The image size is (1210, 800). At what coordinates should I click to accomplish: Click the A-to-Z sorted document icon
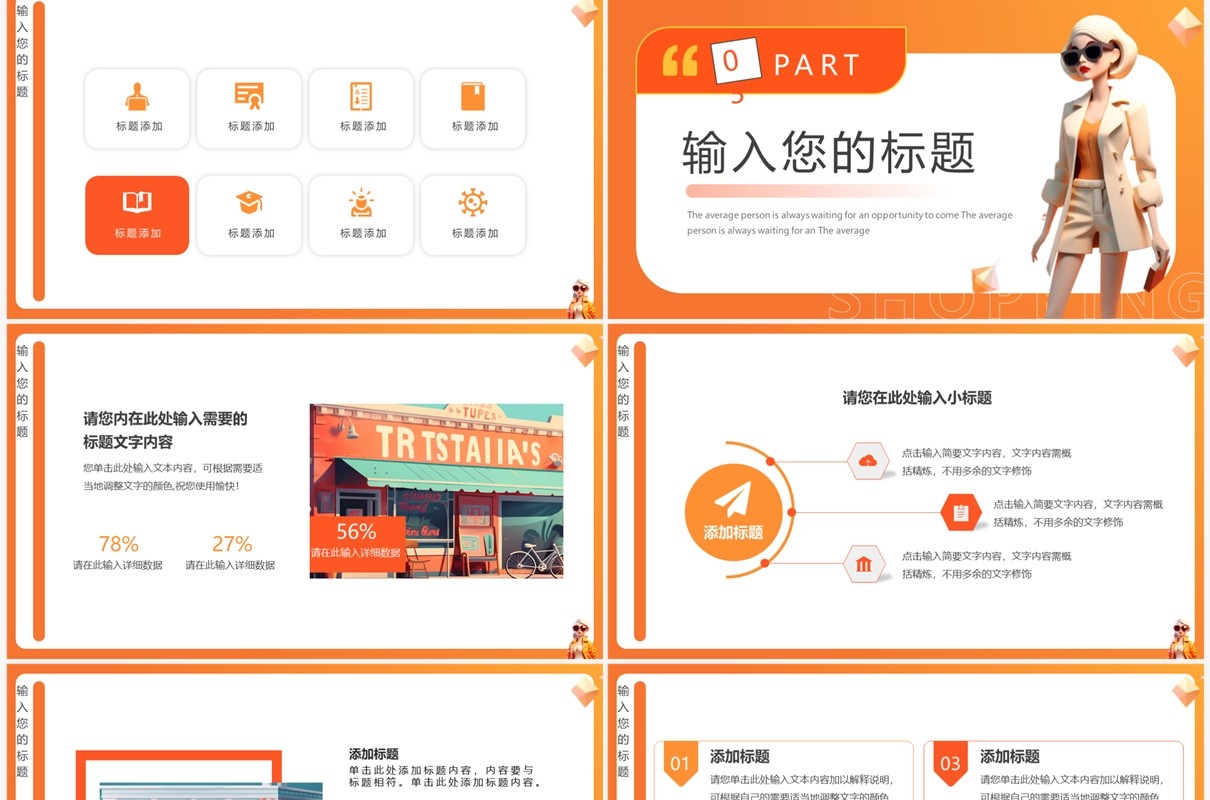click(x=361, y=96)
